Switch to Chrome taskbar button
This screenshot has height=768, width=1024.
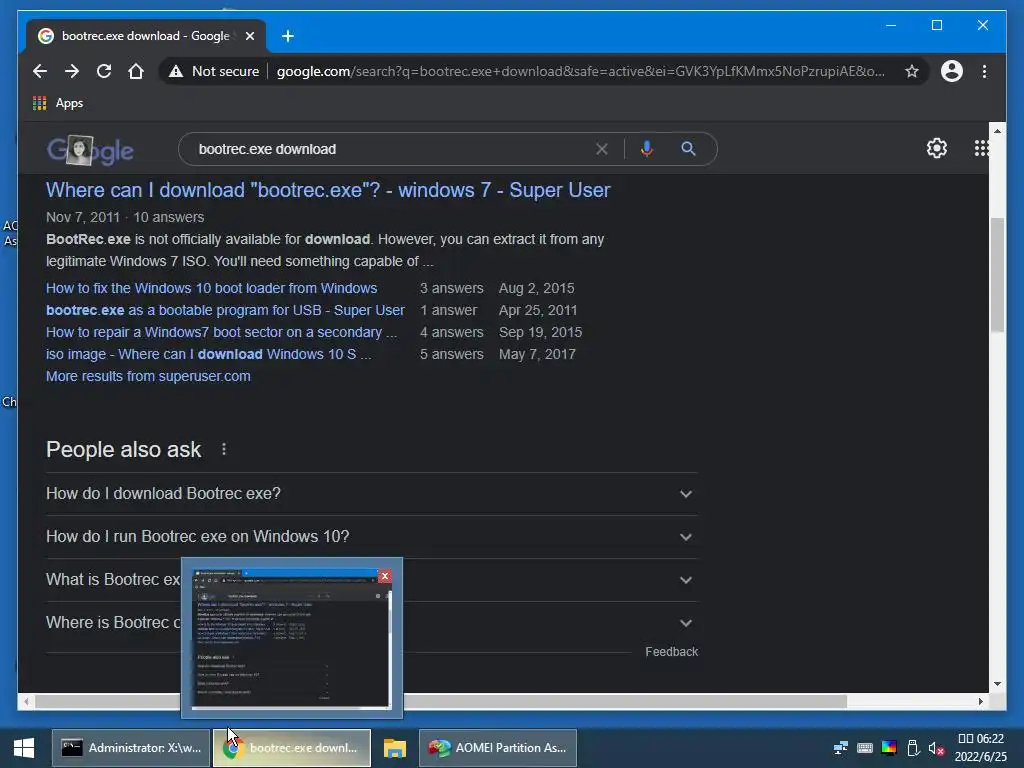pyautogui.click(x=291, y=748)
